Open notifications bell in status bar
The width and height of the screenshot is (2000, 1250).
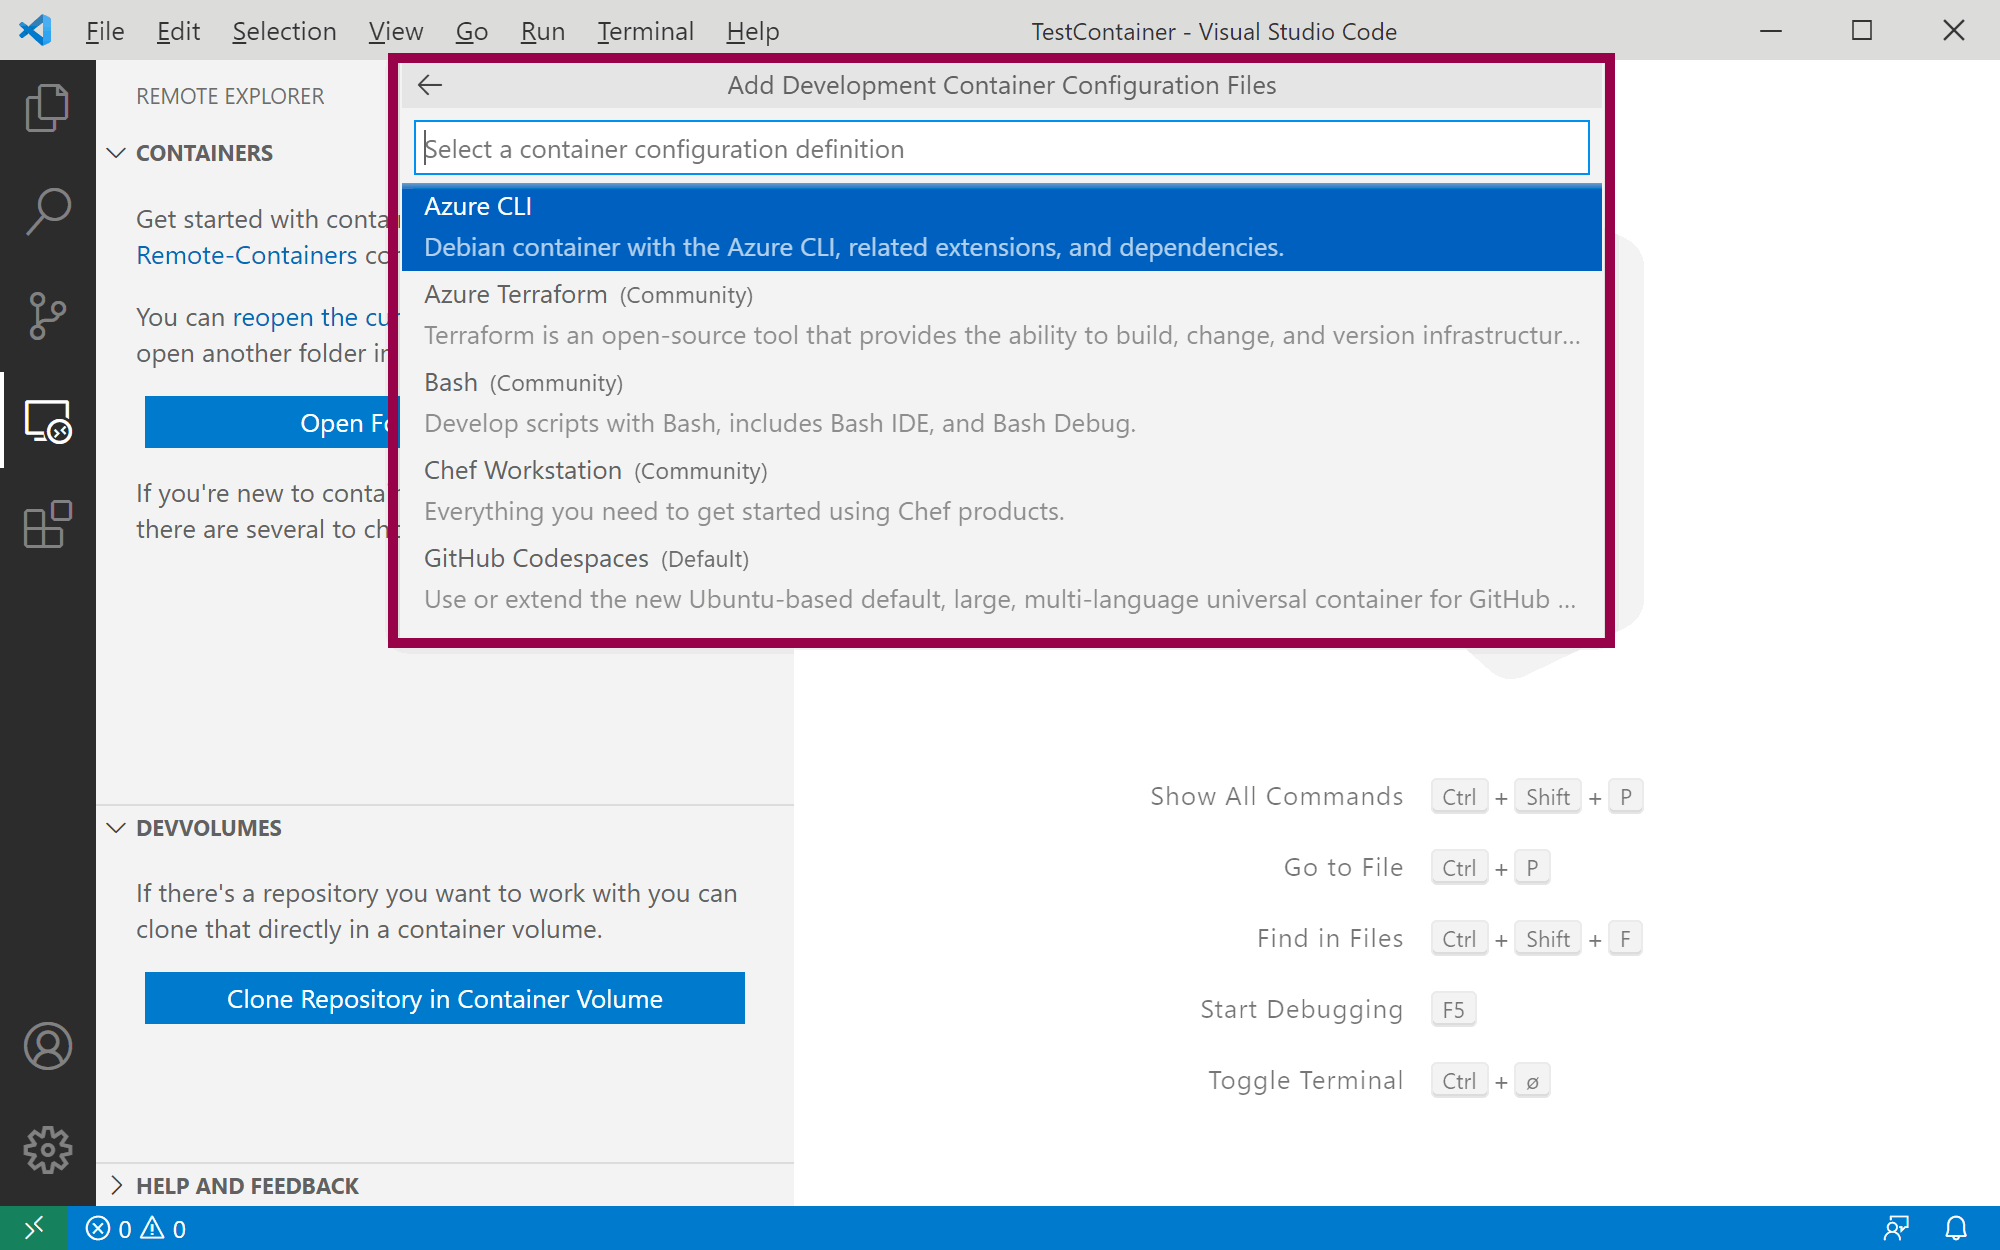1955,1228
